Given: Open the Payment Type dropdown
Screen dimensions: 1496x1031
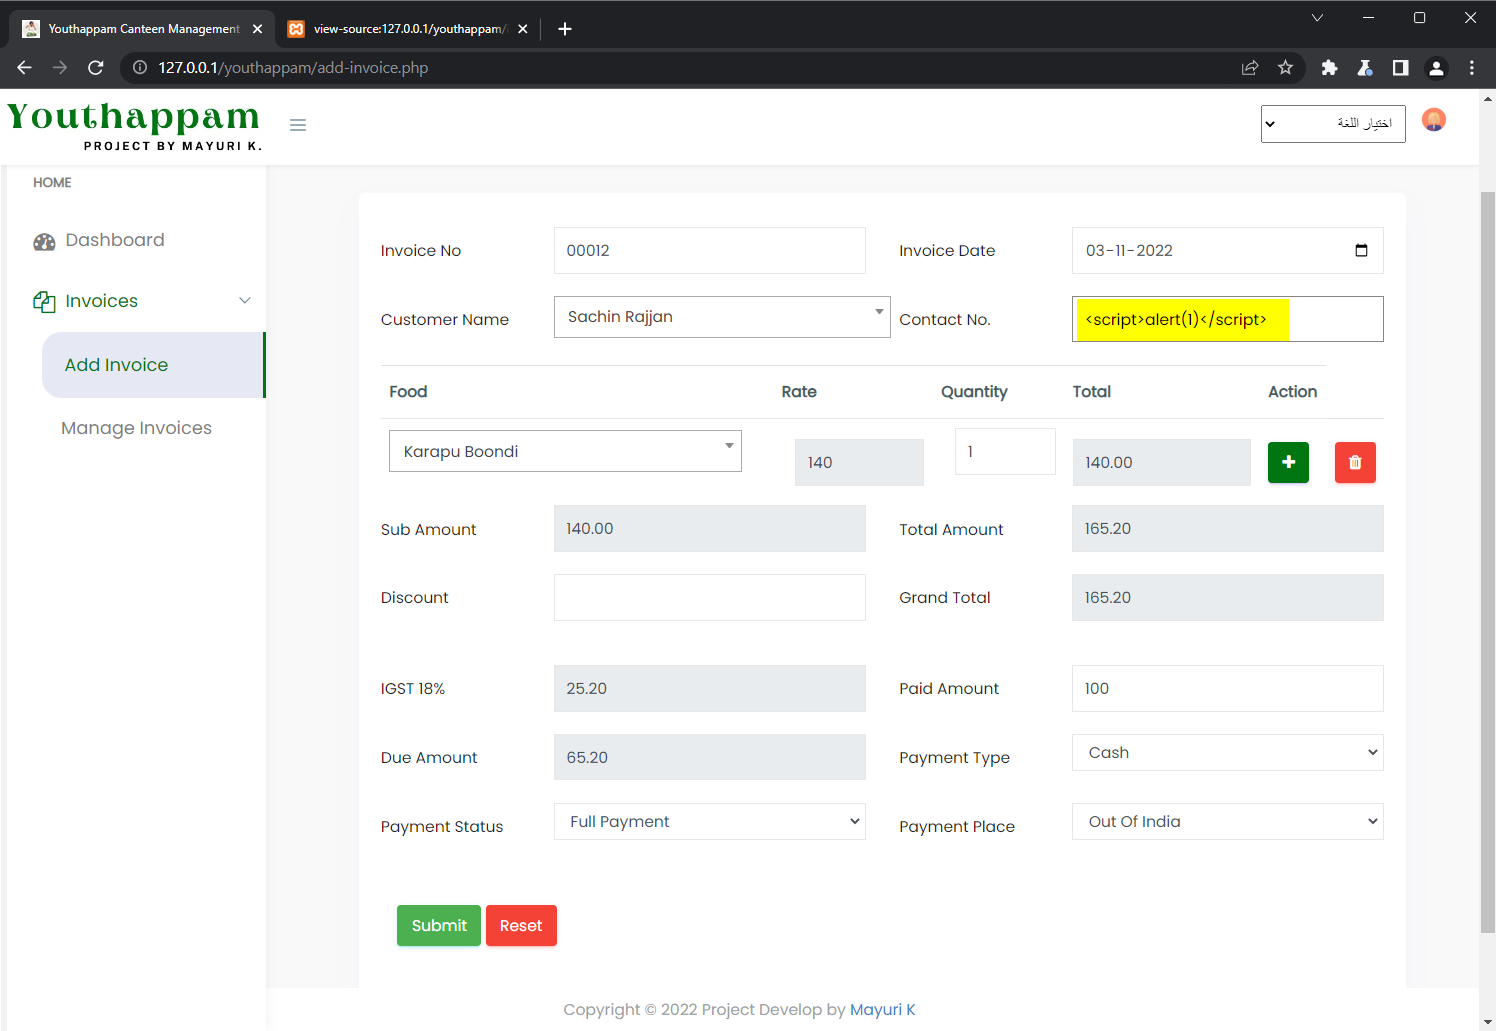Looking at the screenshot, I should (1227, 752).
